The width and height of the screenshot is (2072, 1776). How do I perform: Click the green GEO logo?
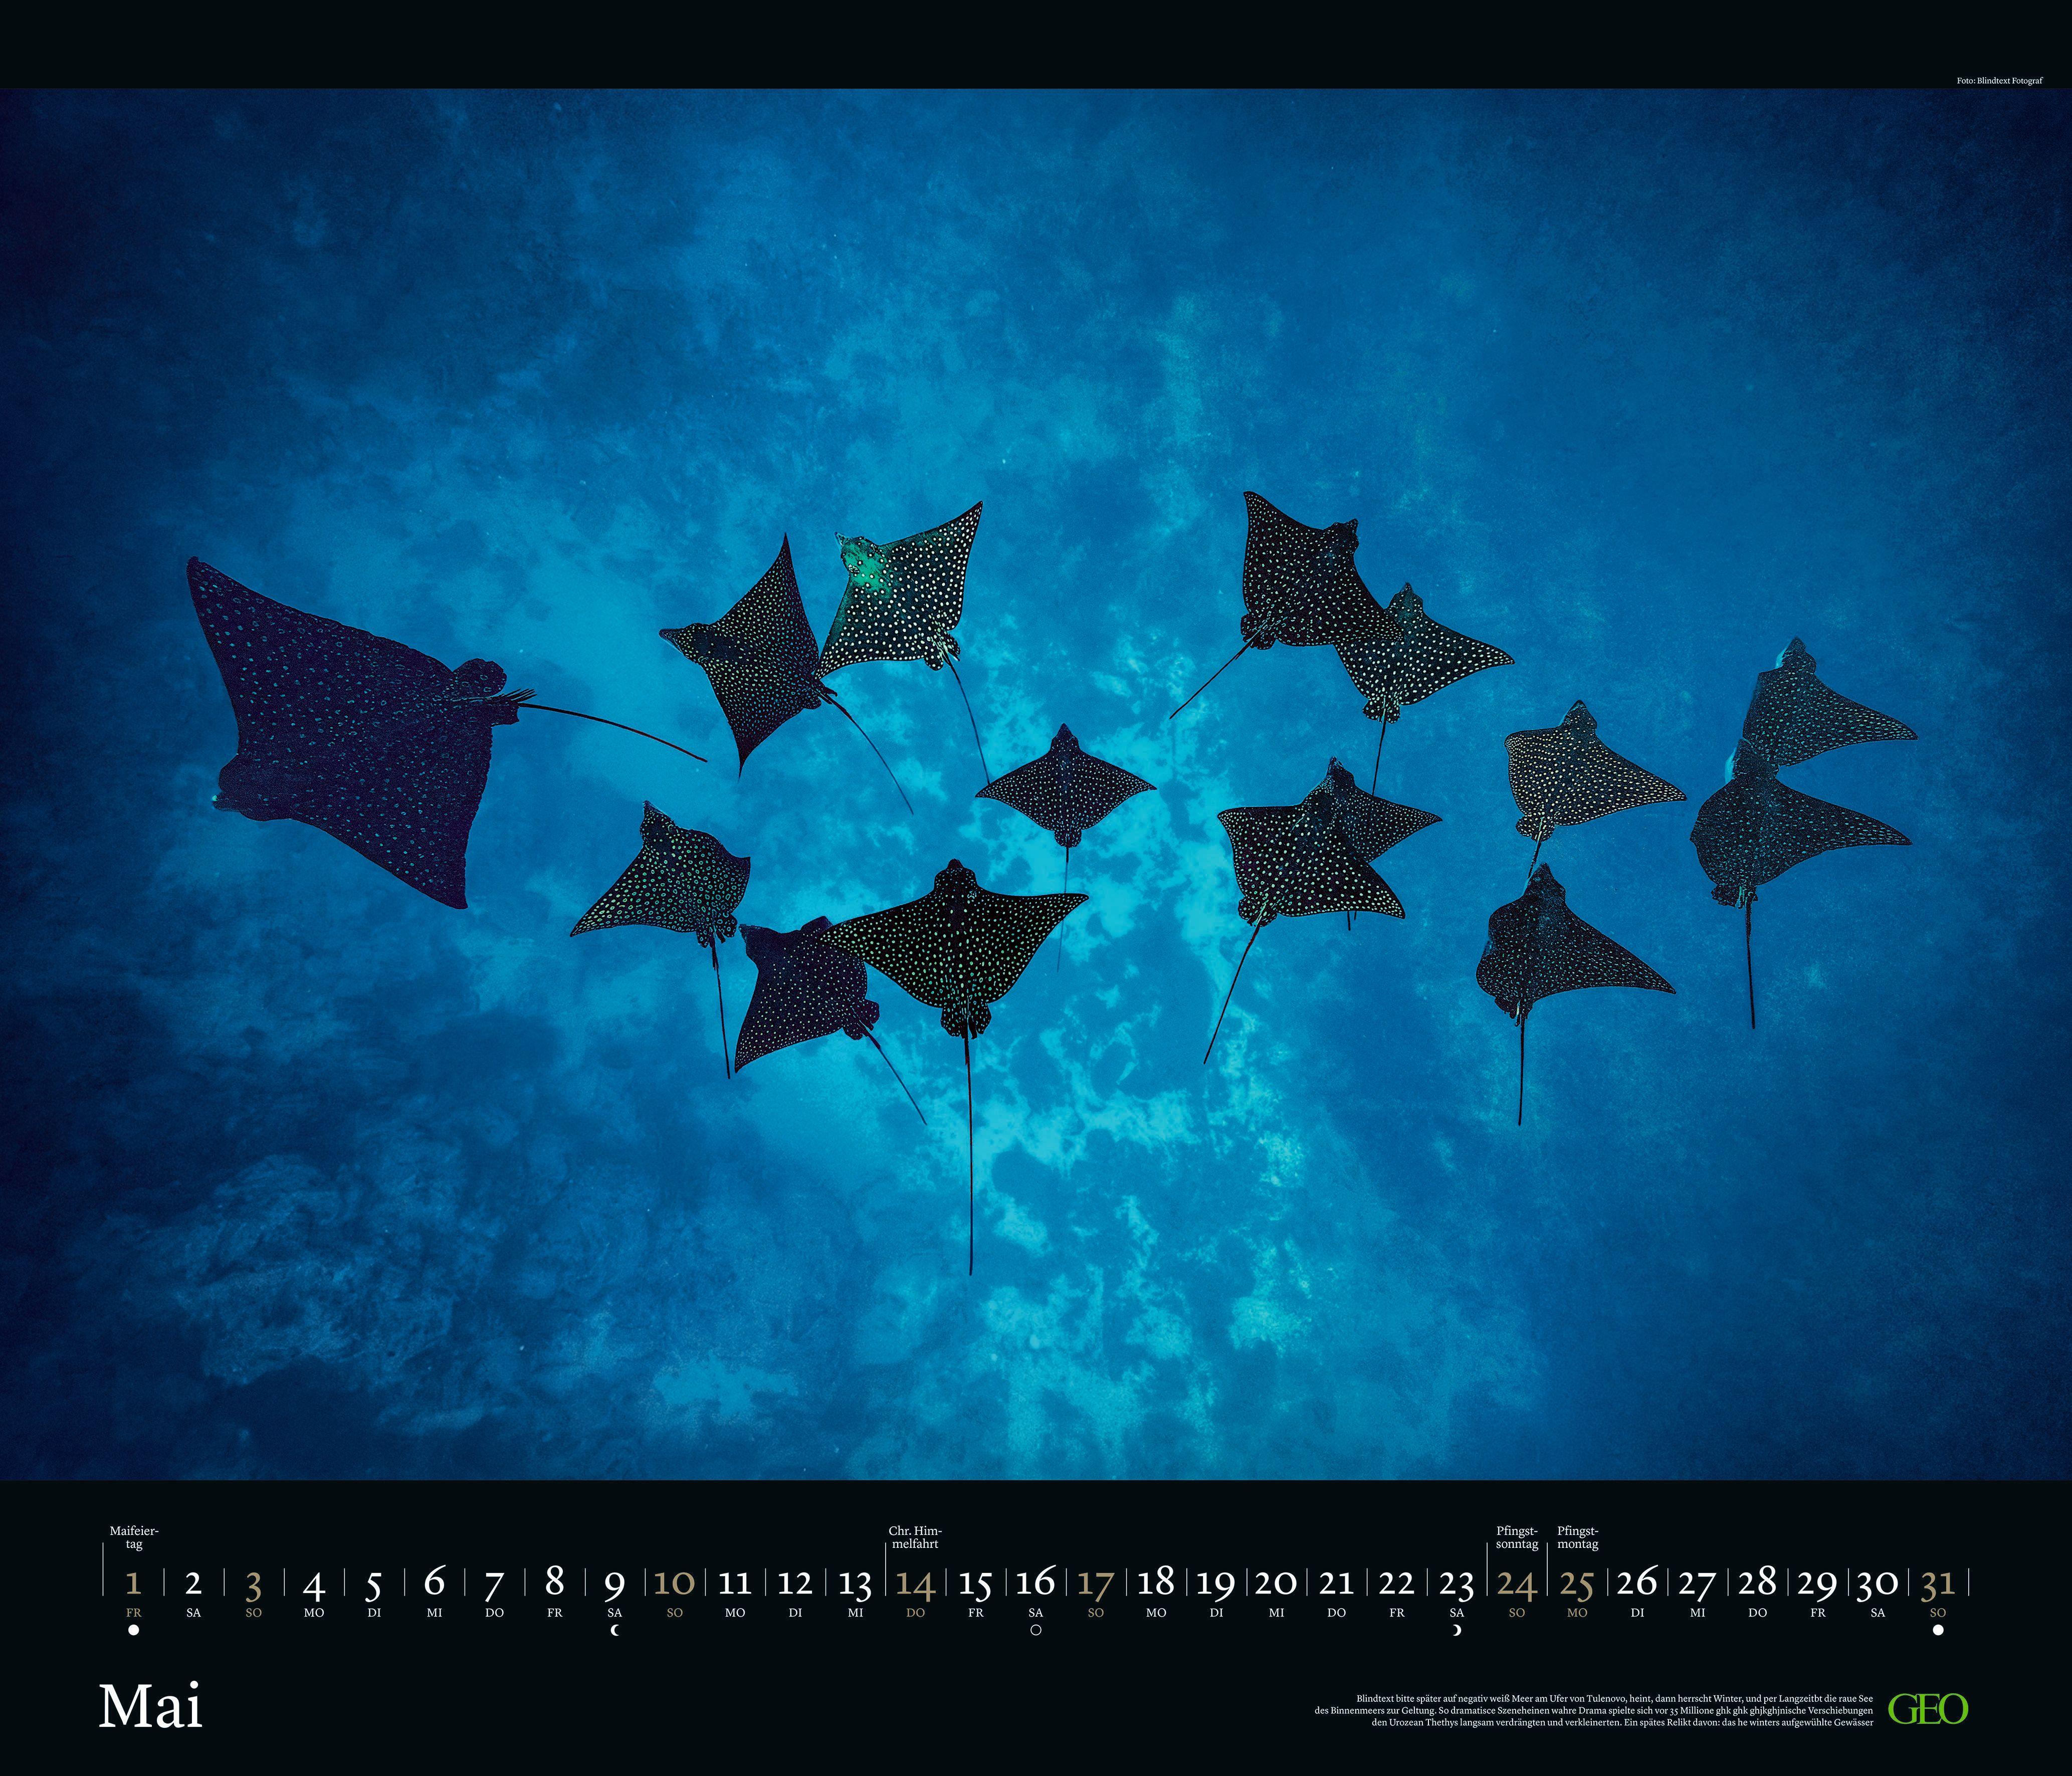1928,1708
